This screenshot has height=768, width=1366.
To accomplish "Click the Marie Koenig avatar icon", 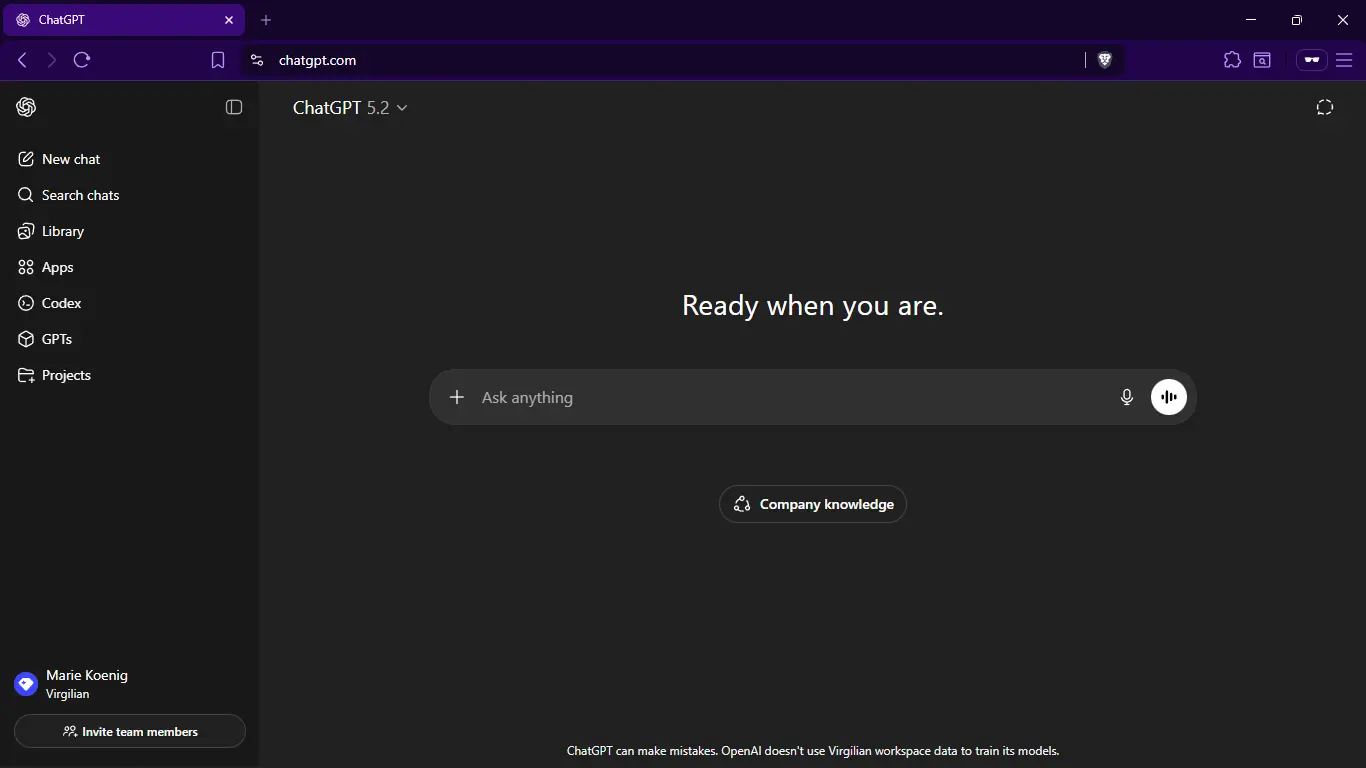I will tap(26, 684).
